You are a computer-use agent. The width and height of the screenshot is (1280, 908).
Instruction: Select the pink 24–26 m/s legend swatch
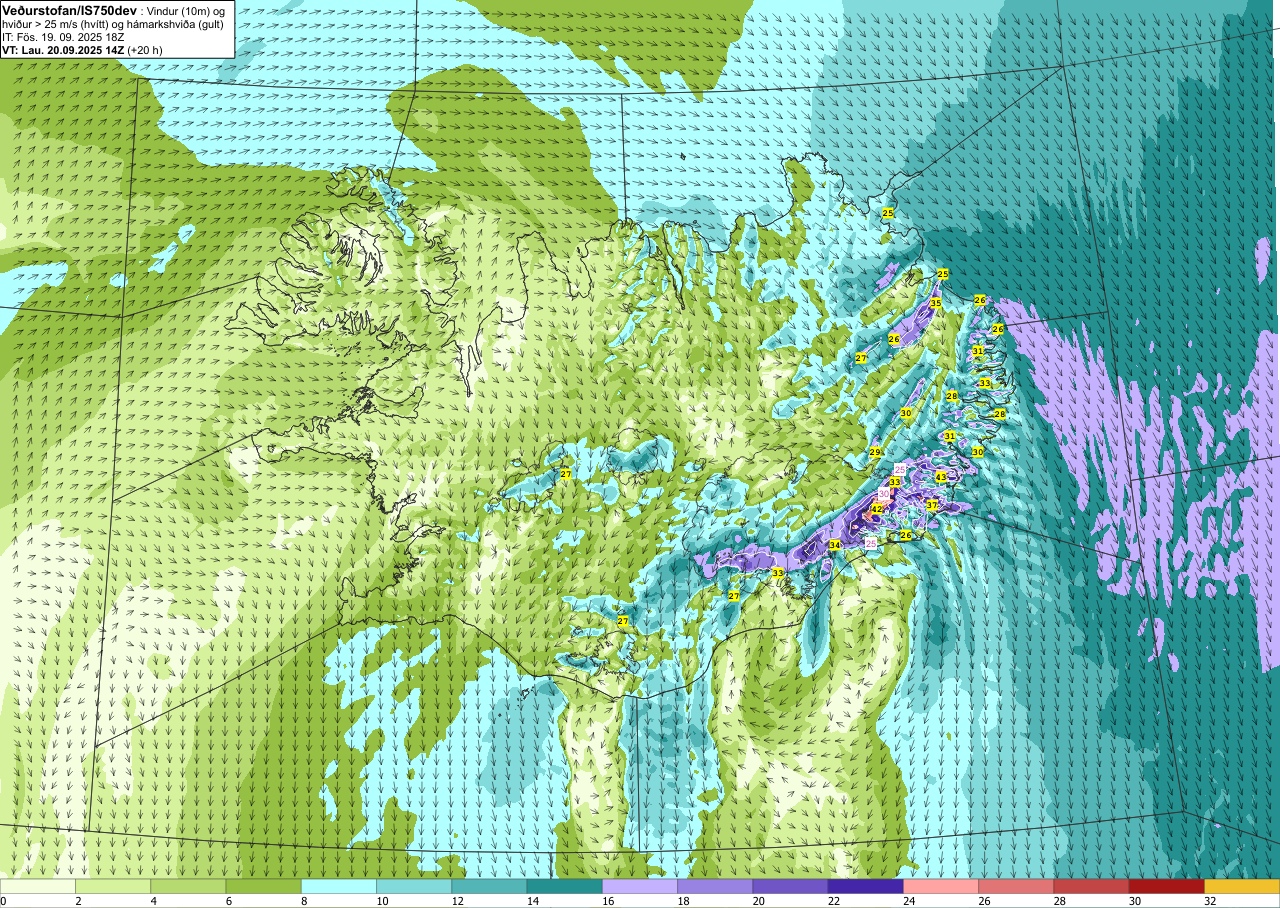click(941, 886)
